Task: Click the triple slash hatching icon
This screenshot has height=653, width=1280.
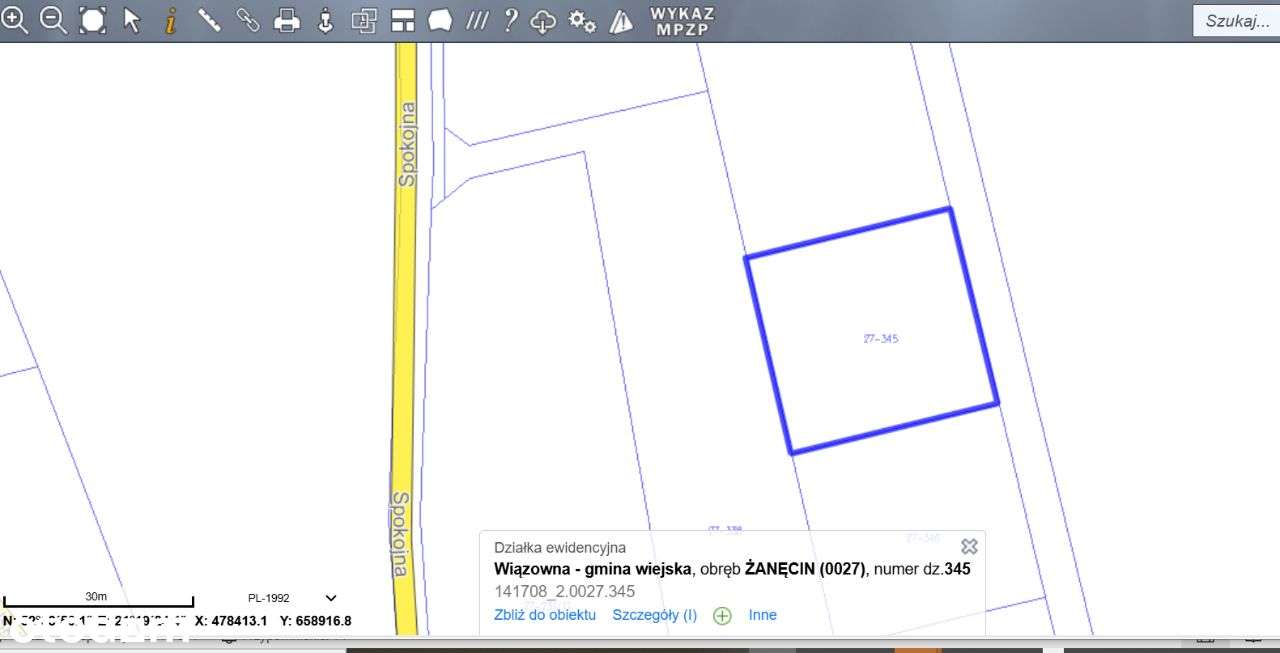Action: (x=478, y=20)
